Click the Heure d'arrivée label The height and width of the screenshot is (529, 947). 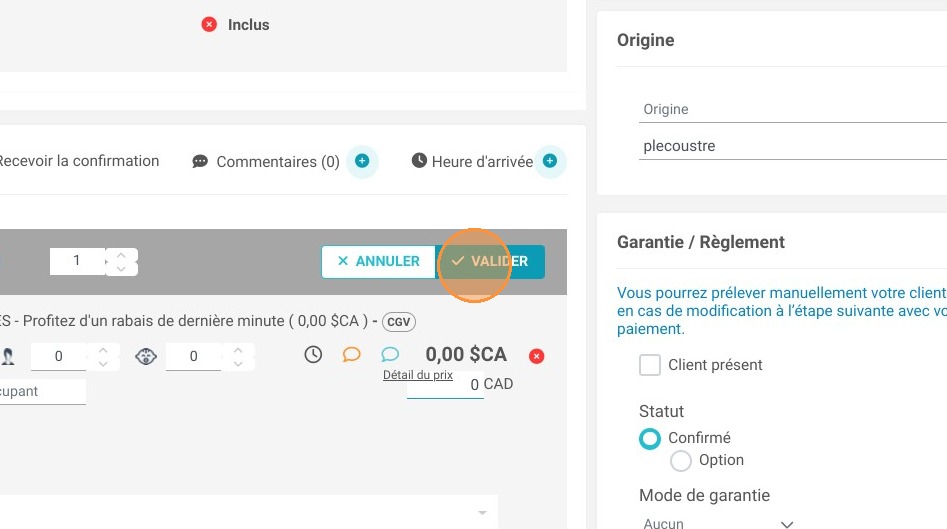[482, 162]
